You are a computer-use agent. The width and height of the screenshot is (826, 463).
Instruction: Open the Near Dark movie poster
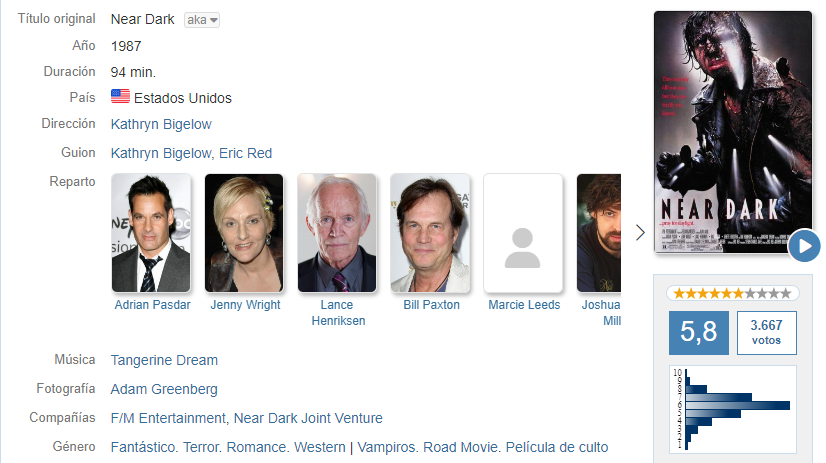733,132
